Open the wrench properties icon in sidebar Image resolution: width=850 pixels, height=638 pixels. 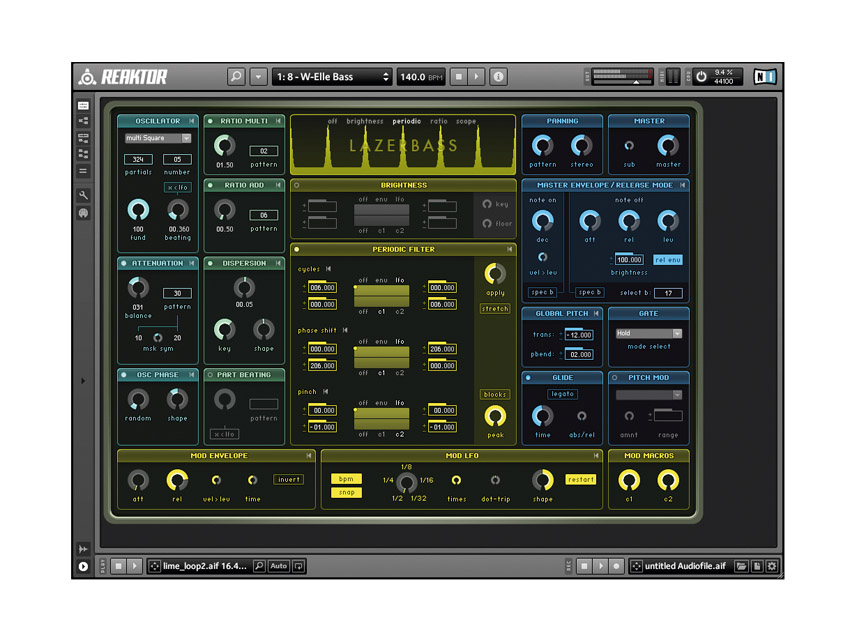point(83,195)
